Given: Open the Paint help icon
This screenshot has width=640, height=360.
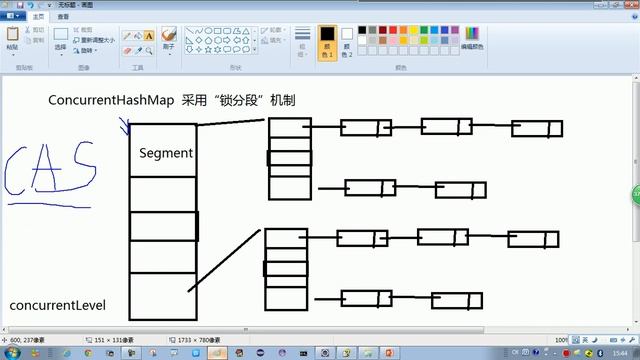Looking at the screenshot, I should 635,16.
